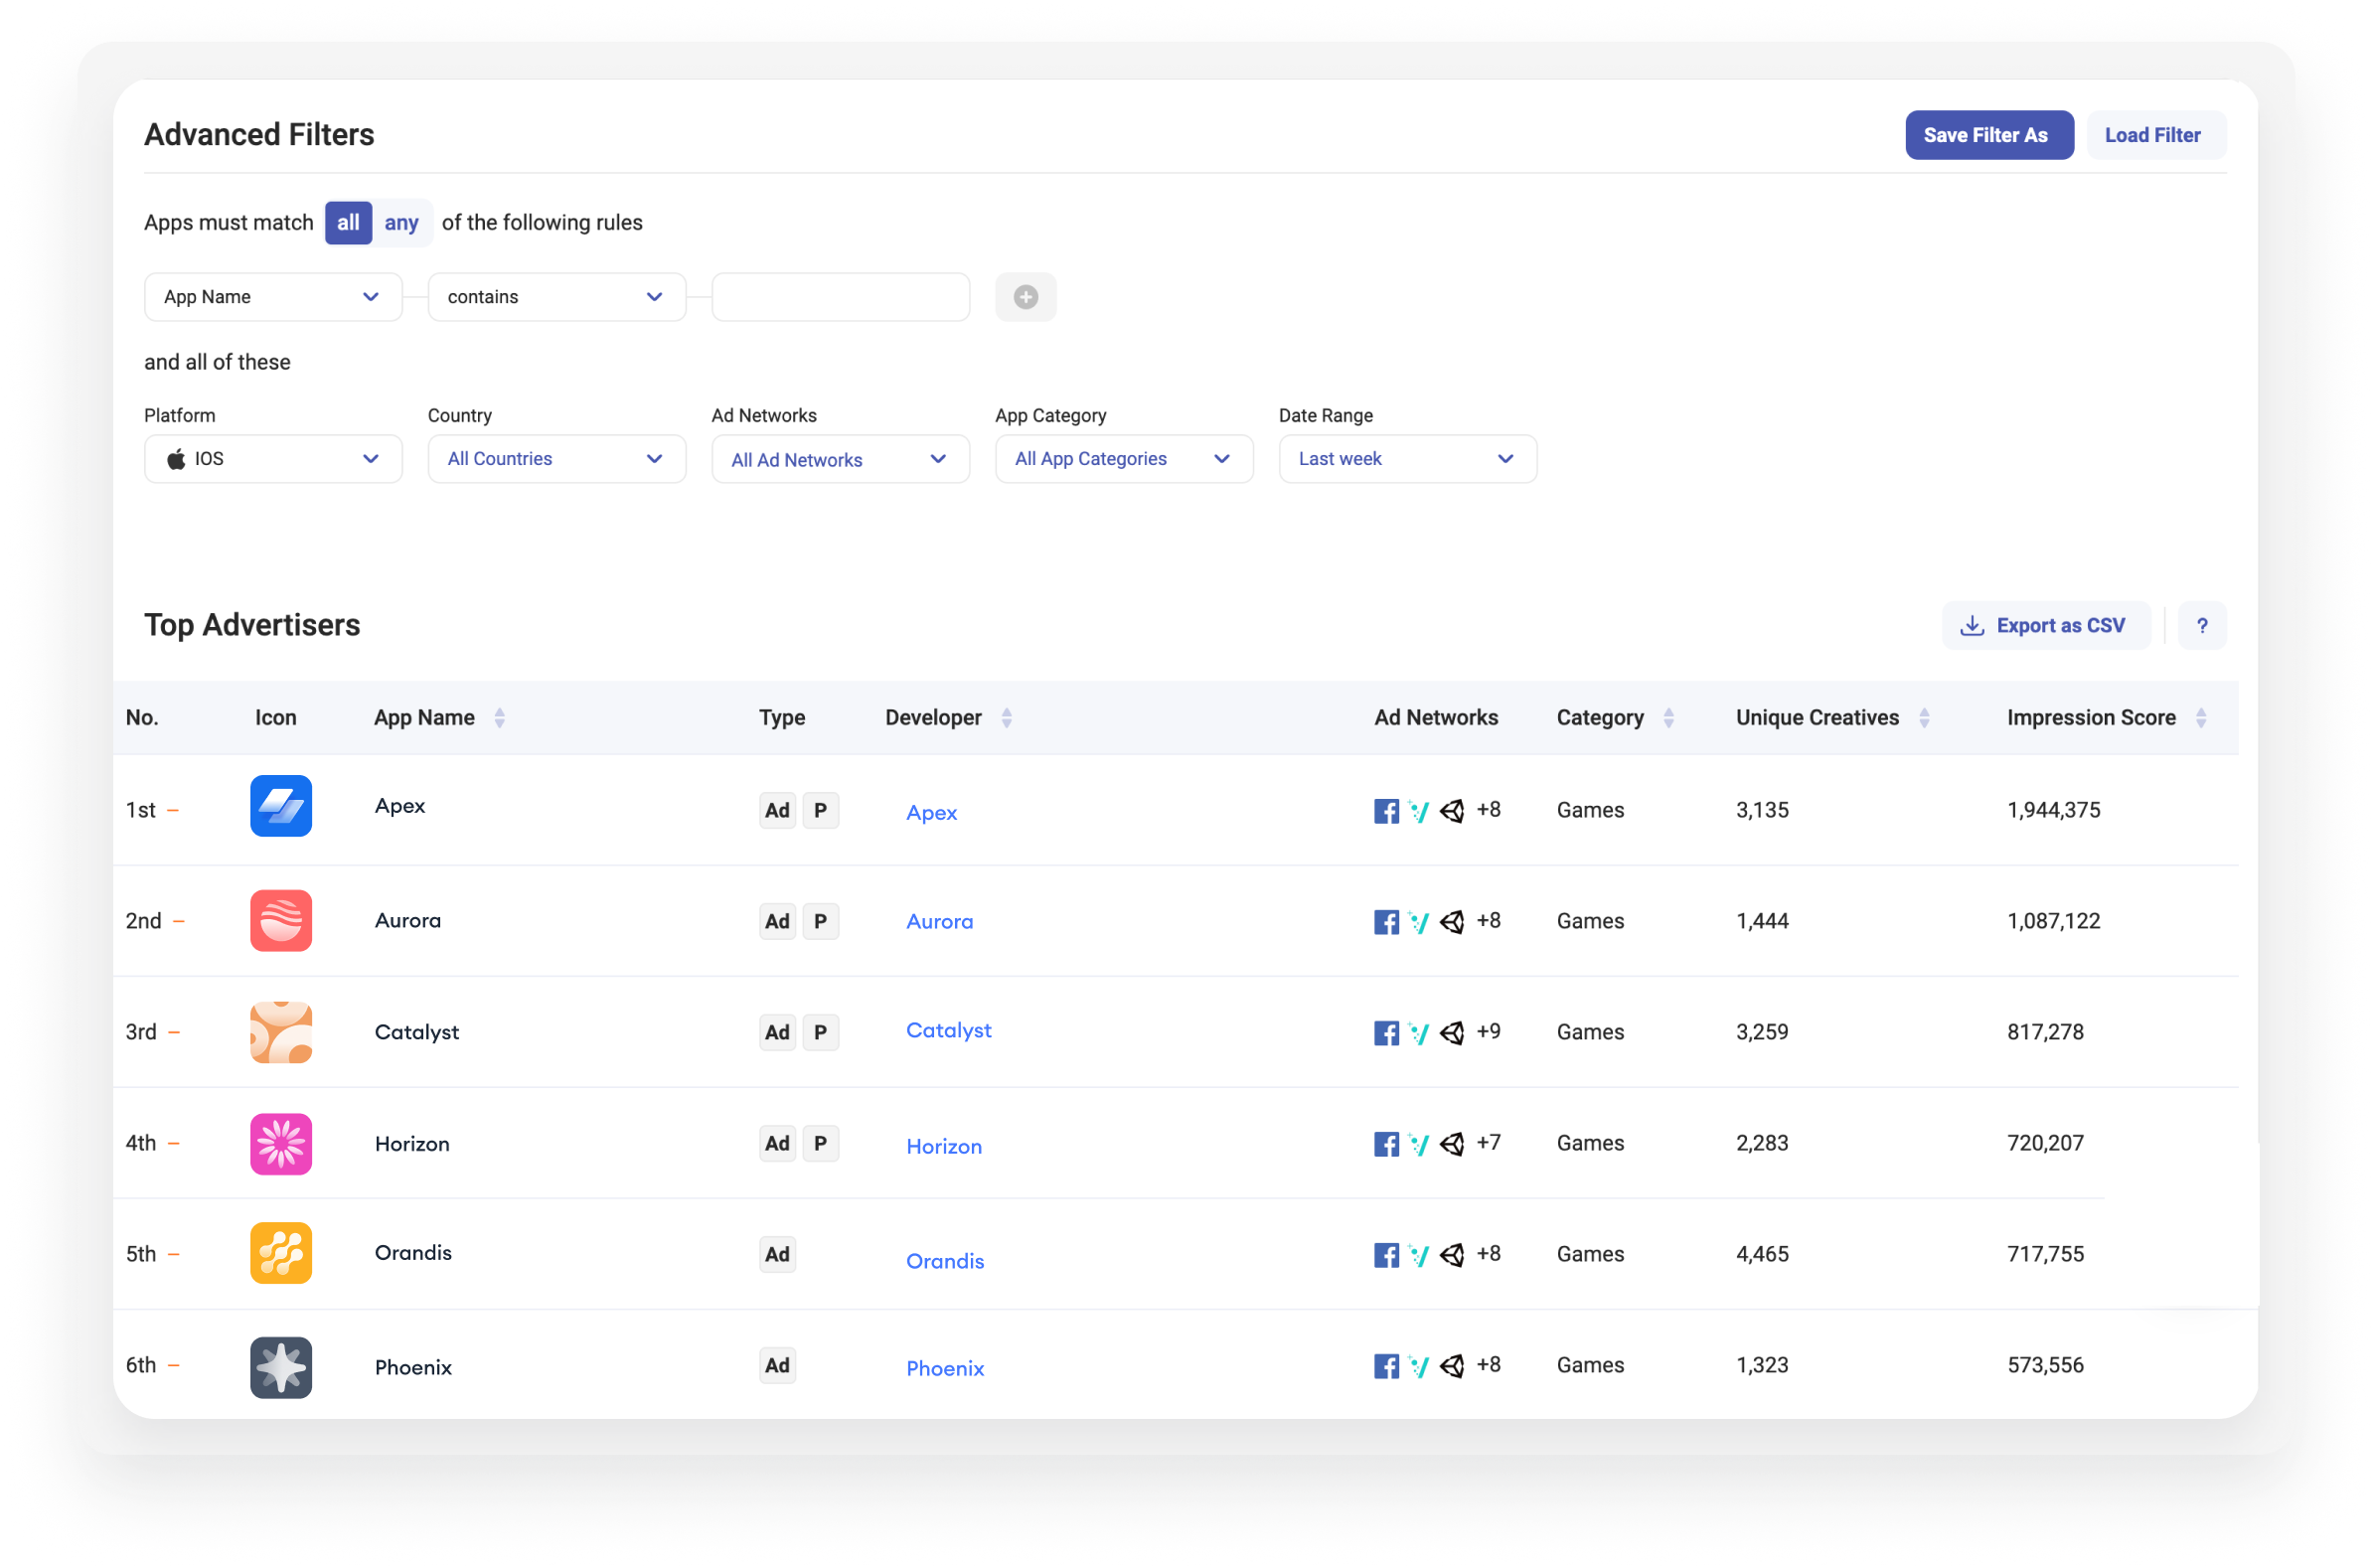Click the Aurora app icon
Image resolution: width=2373 pixels, height=1568 pixels.
coord(281,920)
